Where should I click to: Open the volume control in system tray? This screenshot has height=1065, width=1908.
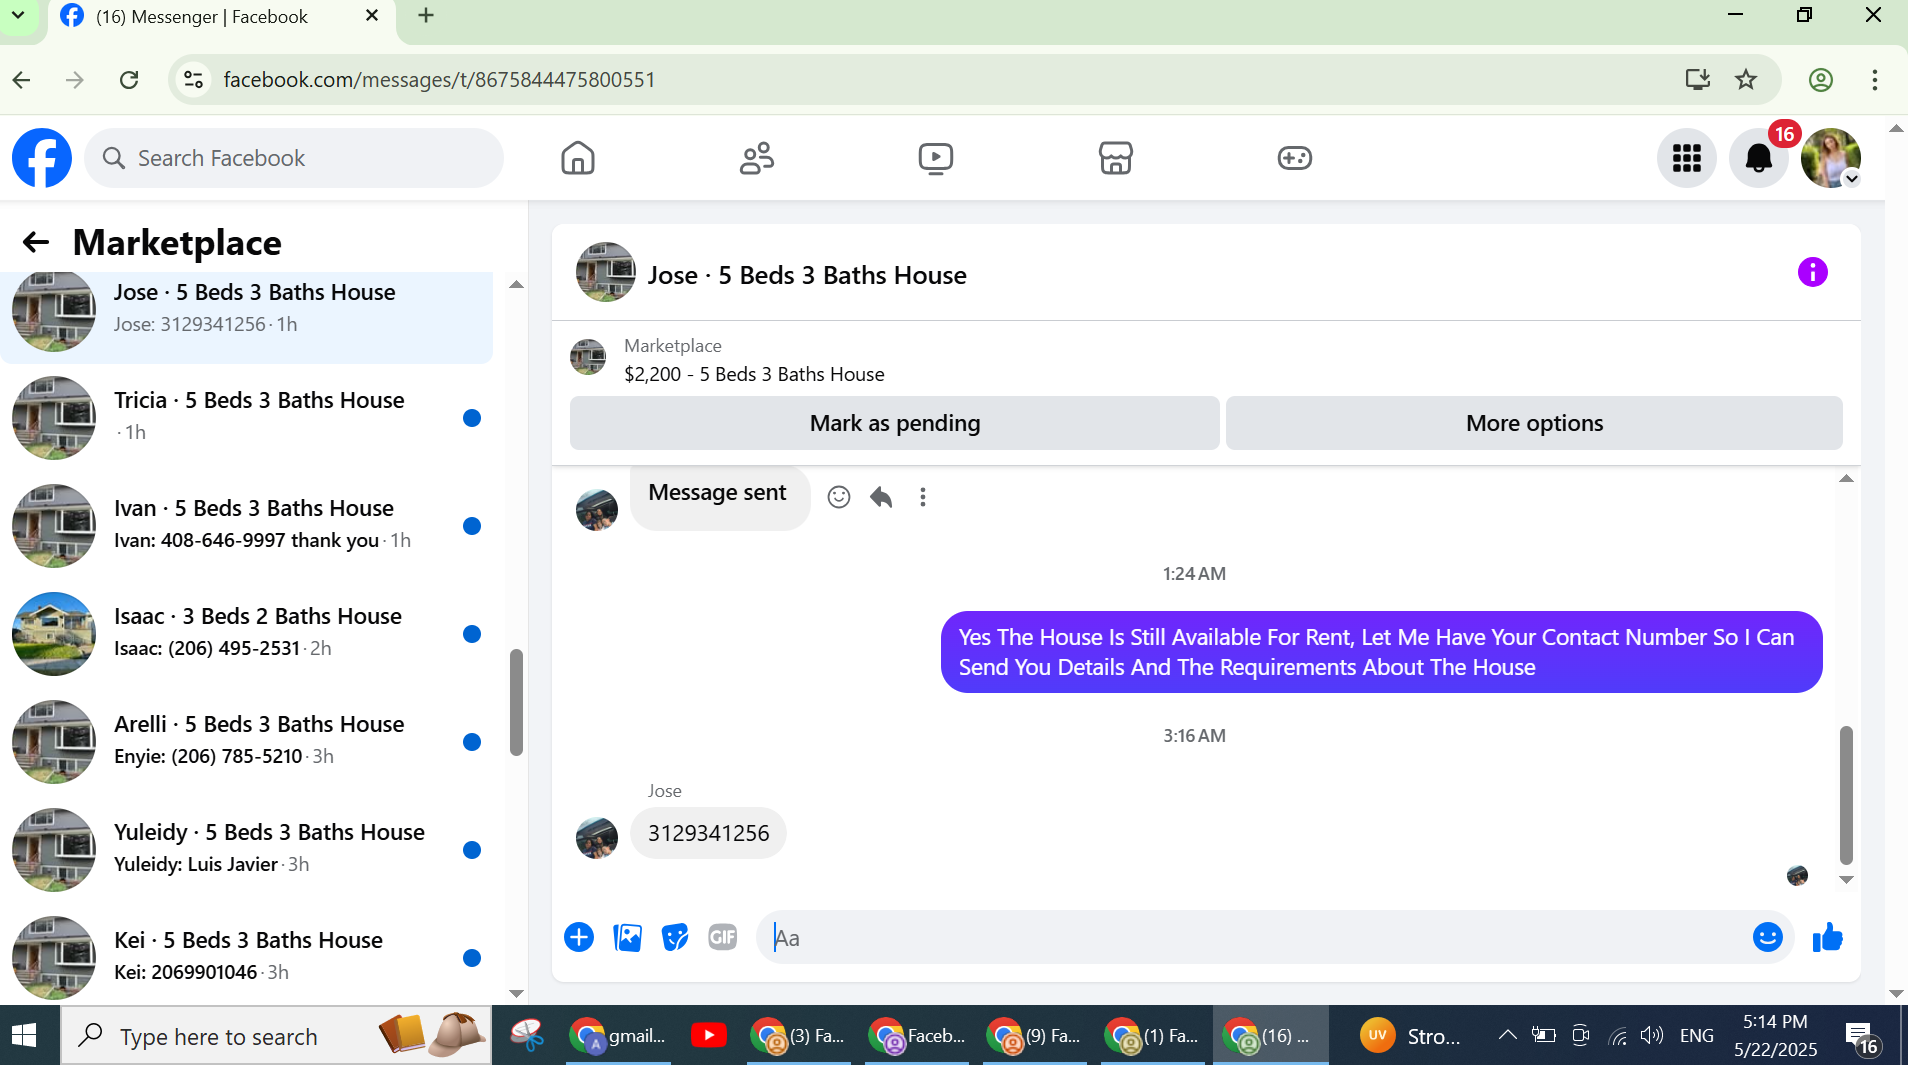click(1652, 1035)
